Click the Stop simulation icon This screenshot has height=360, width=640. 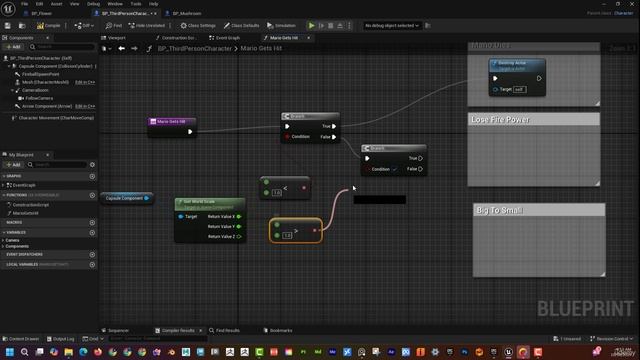click(x=331, y=26)
